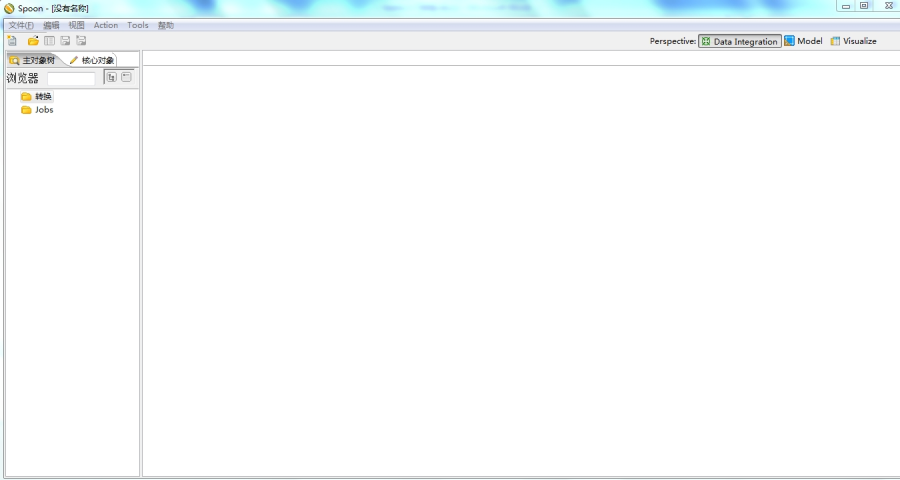
Task: Open the 编辑 menu
Action: (51, 25)
